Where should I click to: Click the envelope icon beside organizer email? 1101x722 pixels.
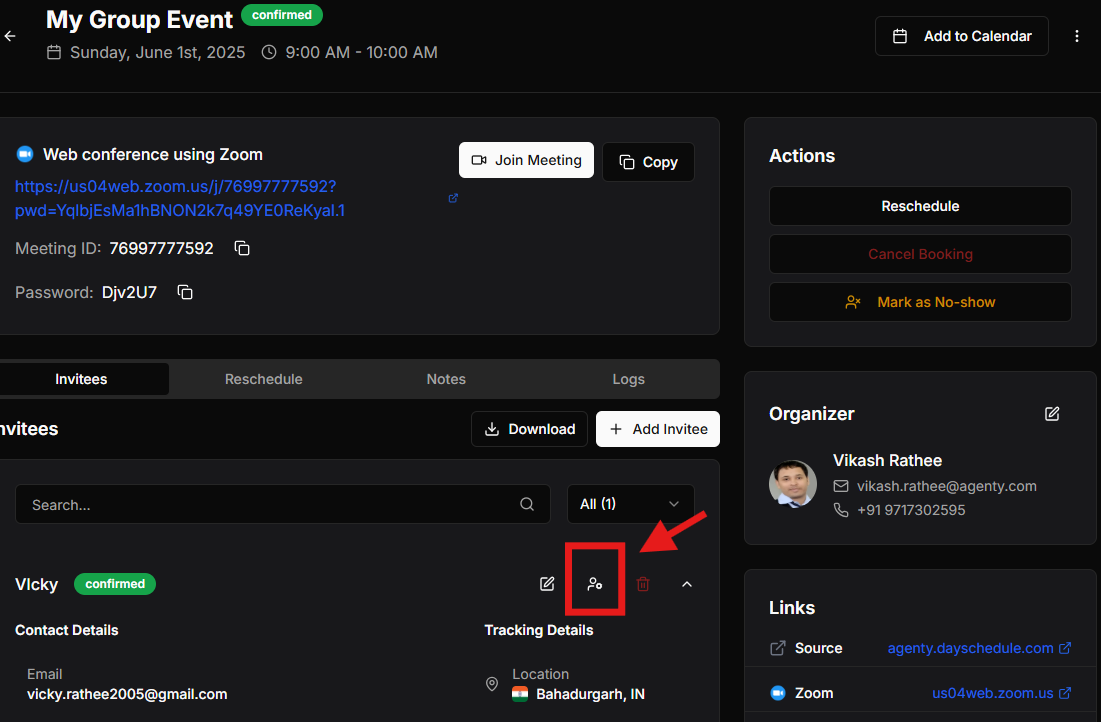[840, 486]
